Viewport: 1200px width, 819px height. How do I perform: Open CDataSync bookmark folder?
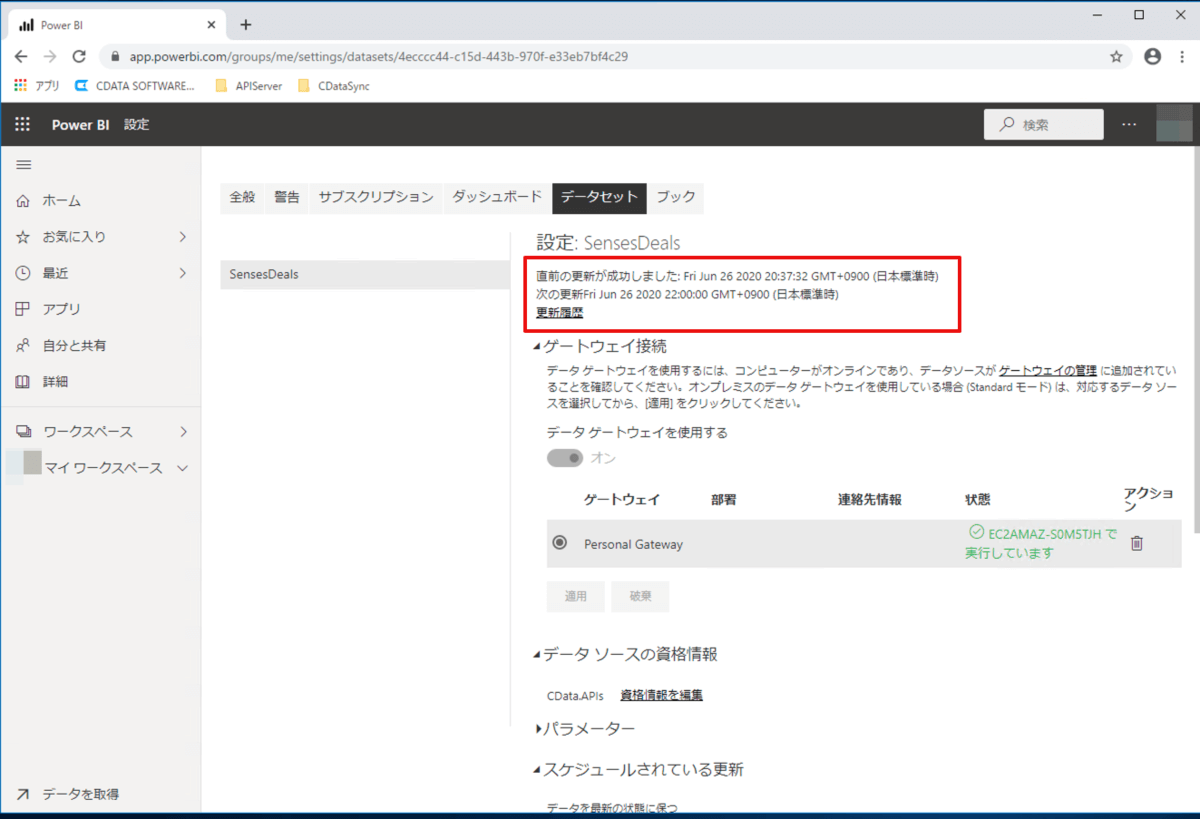[x=334, y=86]
